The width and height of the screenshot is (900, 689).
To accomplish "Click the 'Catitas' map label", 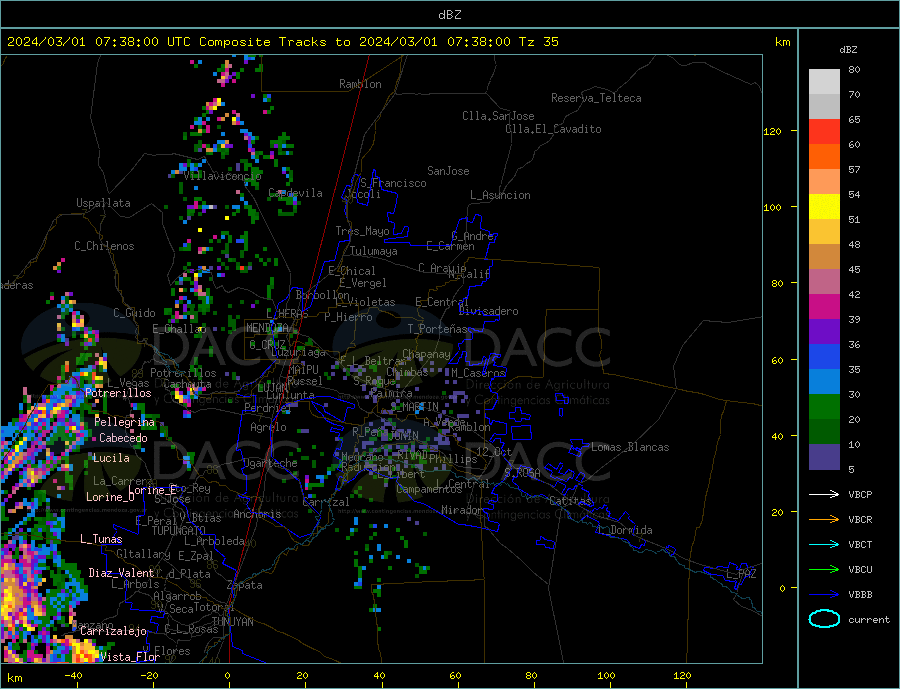I will pos(570,501).
